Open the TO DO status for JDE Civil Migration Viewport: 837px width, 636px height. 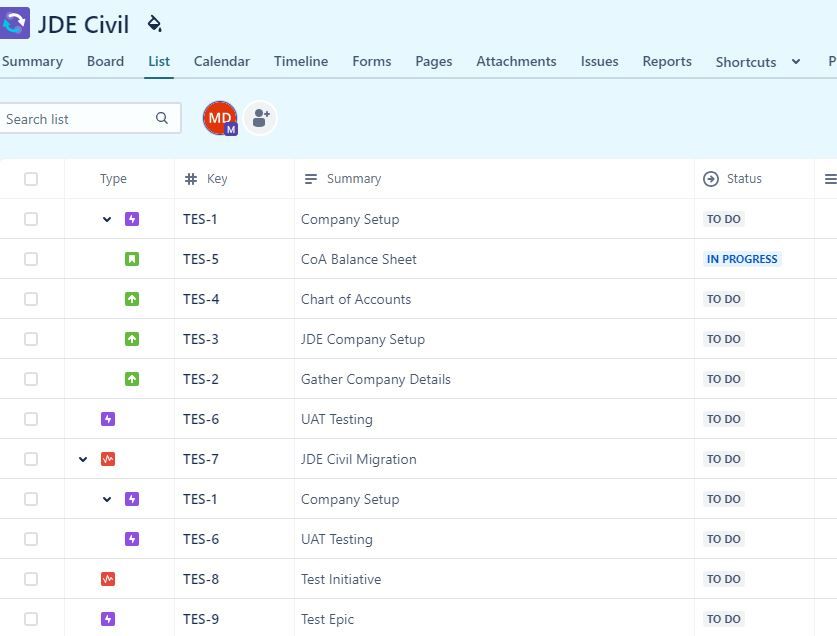(x=724, y=459)
